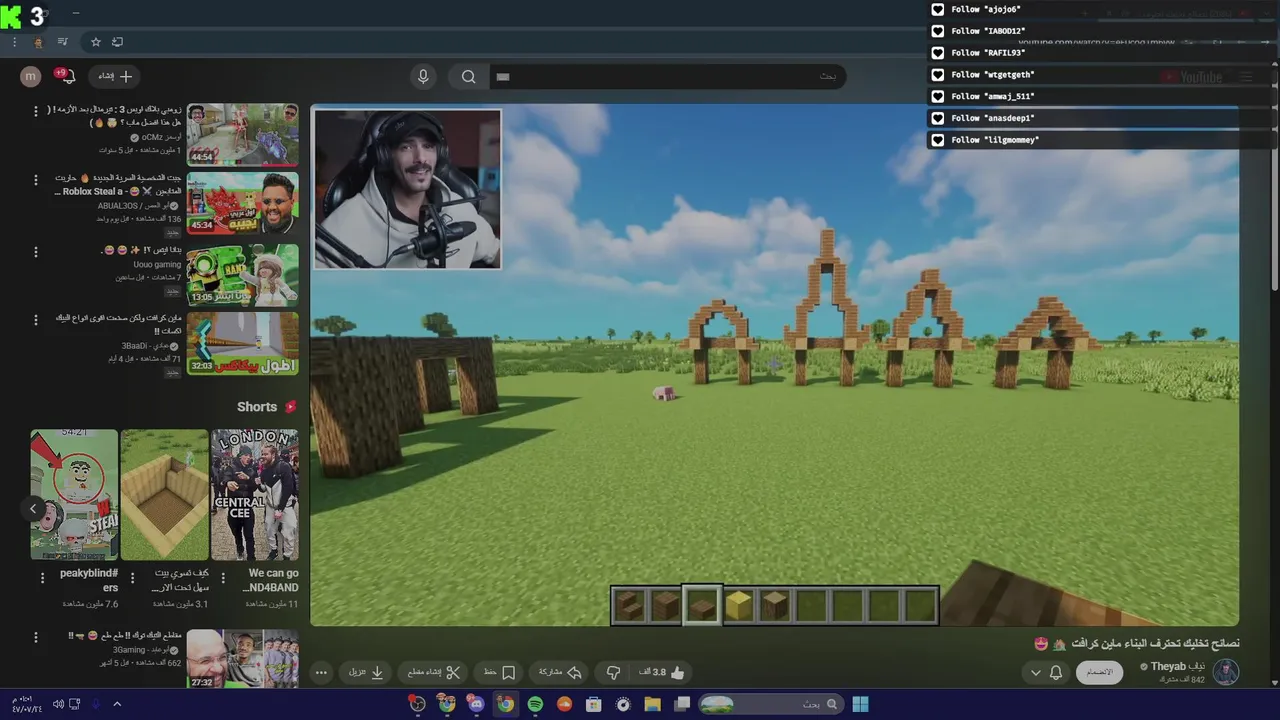Open the oCMz video thumbnail with 44:54 duration
This screenshot has width=1280, height=720.
click(x=243, y=135)
